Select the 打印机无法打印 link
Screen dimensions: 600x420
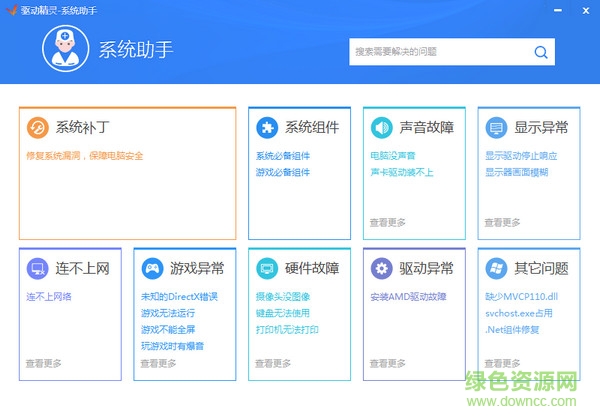(287, 329)
